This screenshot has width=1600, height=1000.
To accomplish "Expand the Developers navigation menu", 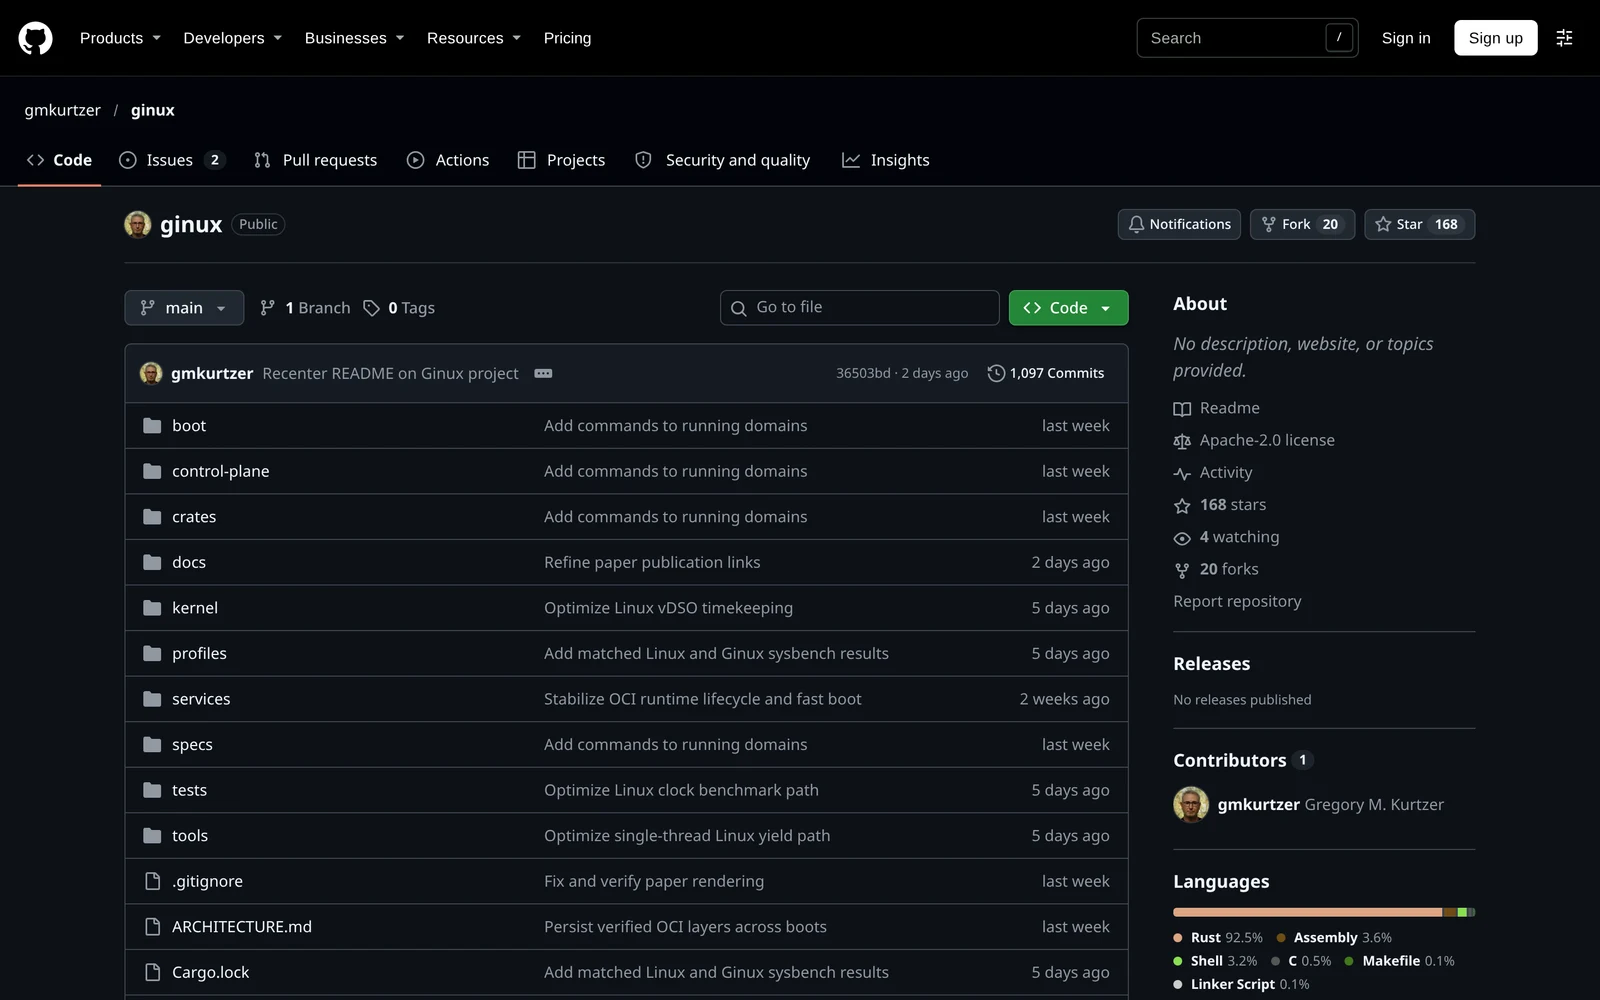I will (232, 38).
